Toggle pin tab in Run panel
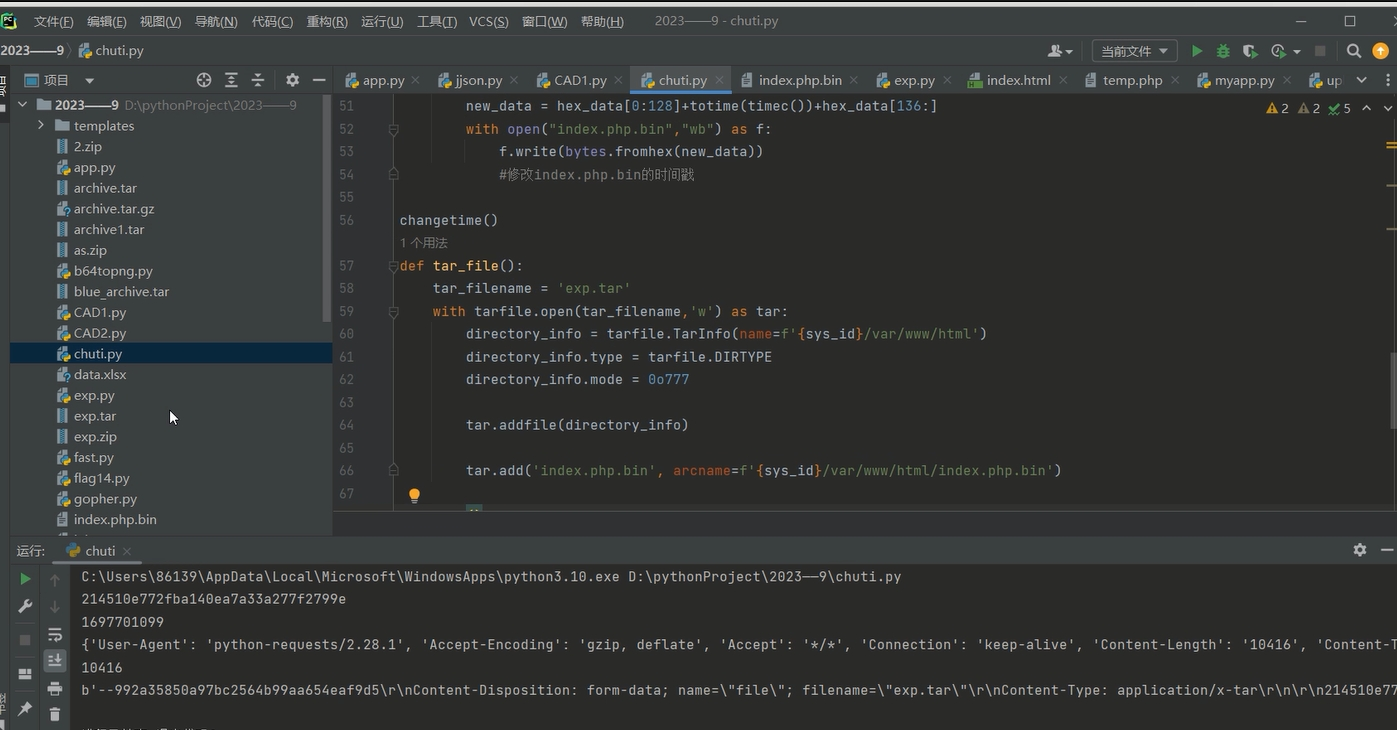Viewport: 1397px width, 730px height. 25,709
